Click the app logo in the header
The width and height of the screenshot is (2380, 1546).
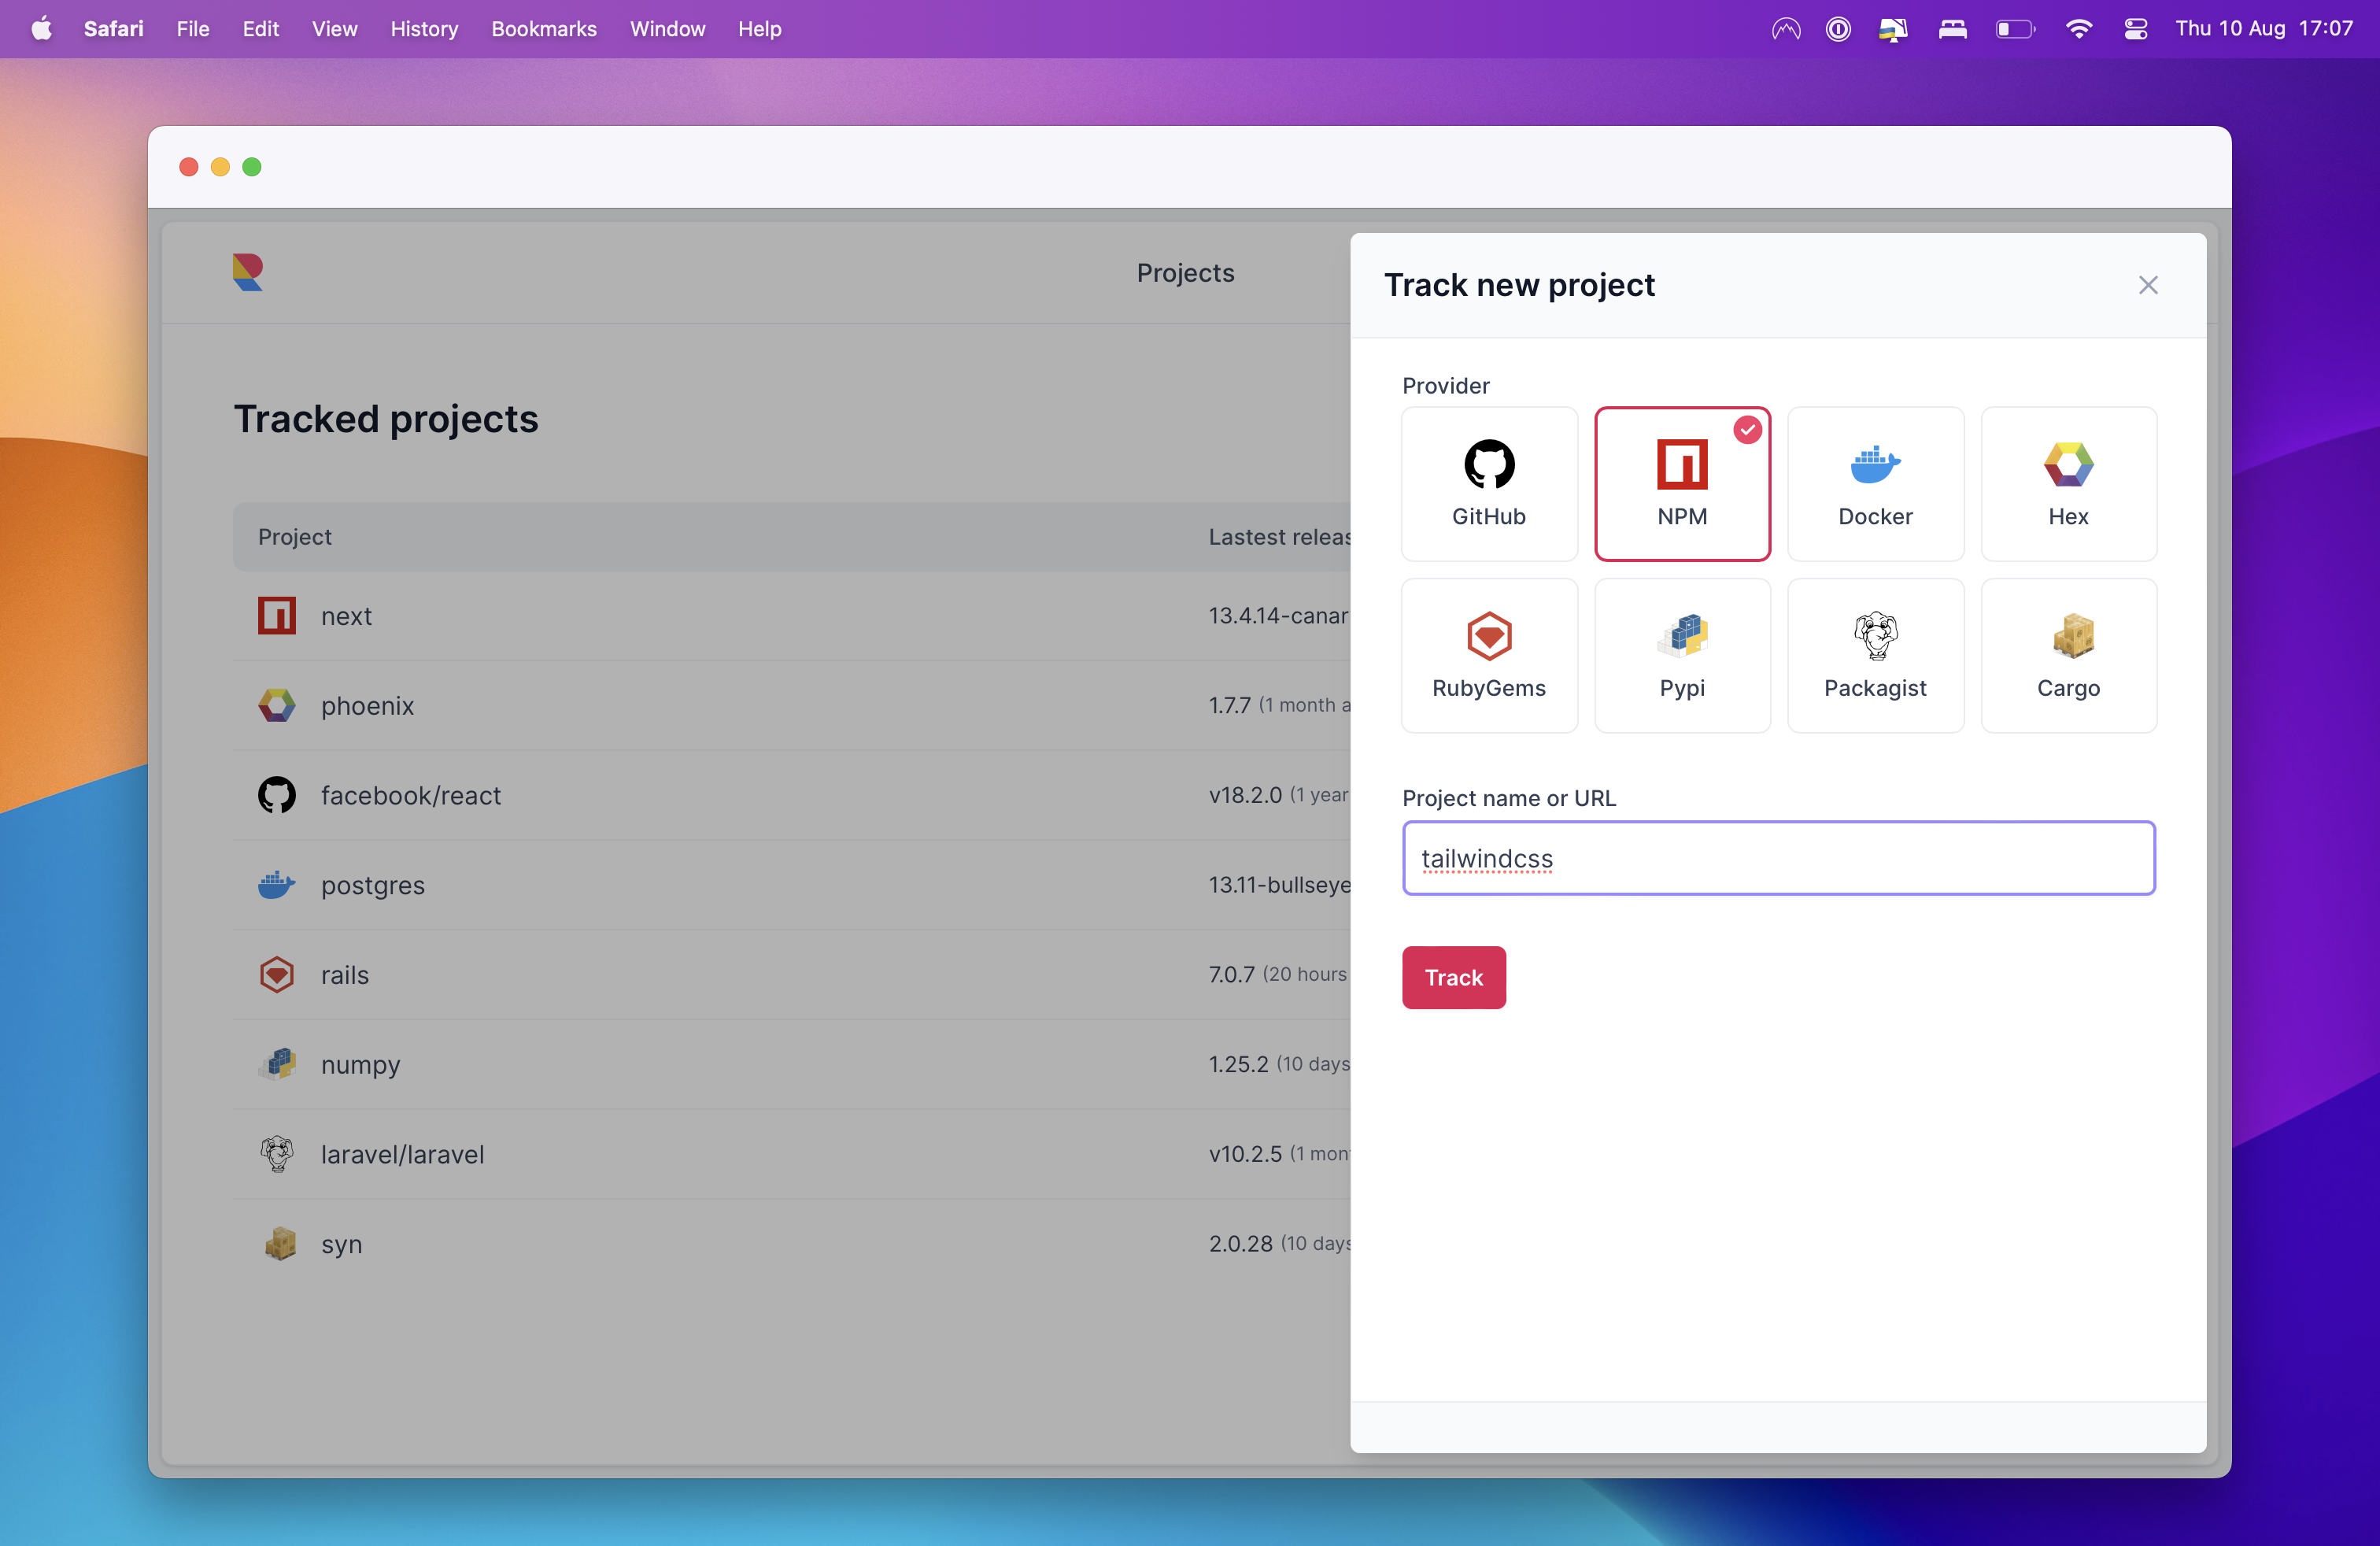248,272
